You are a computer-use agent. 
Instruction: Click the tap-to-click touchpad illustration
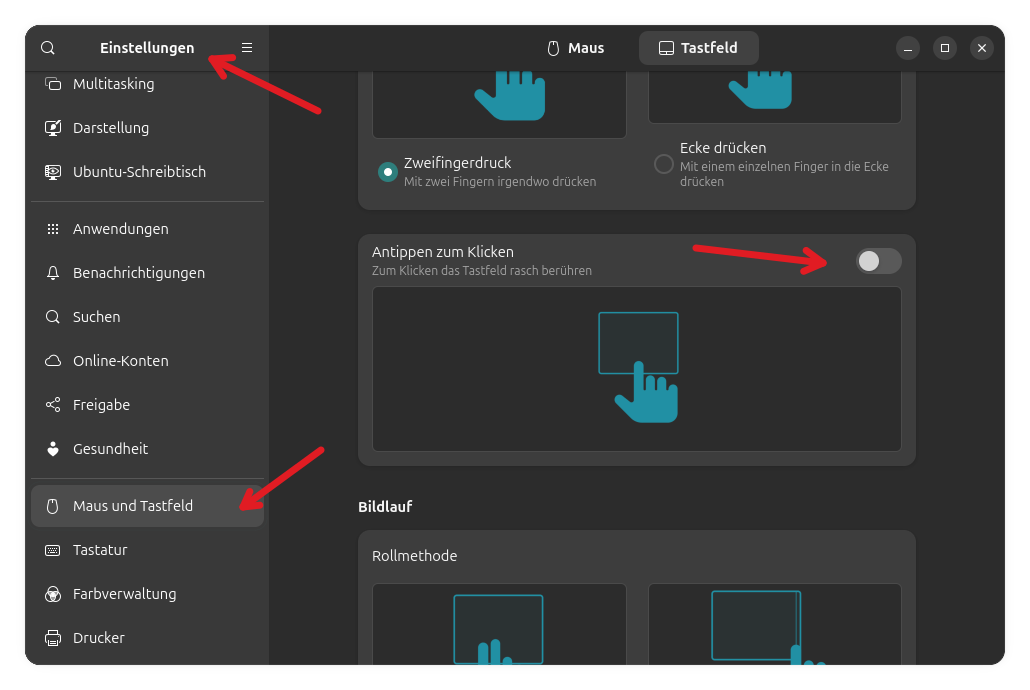click(637, 369)
